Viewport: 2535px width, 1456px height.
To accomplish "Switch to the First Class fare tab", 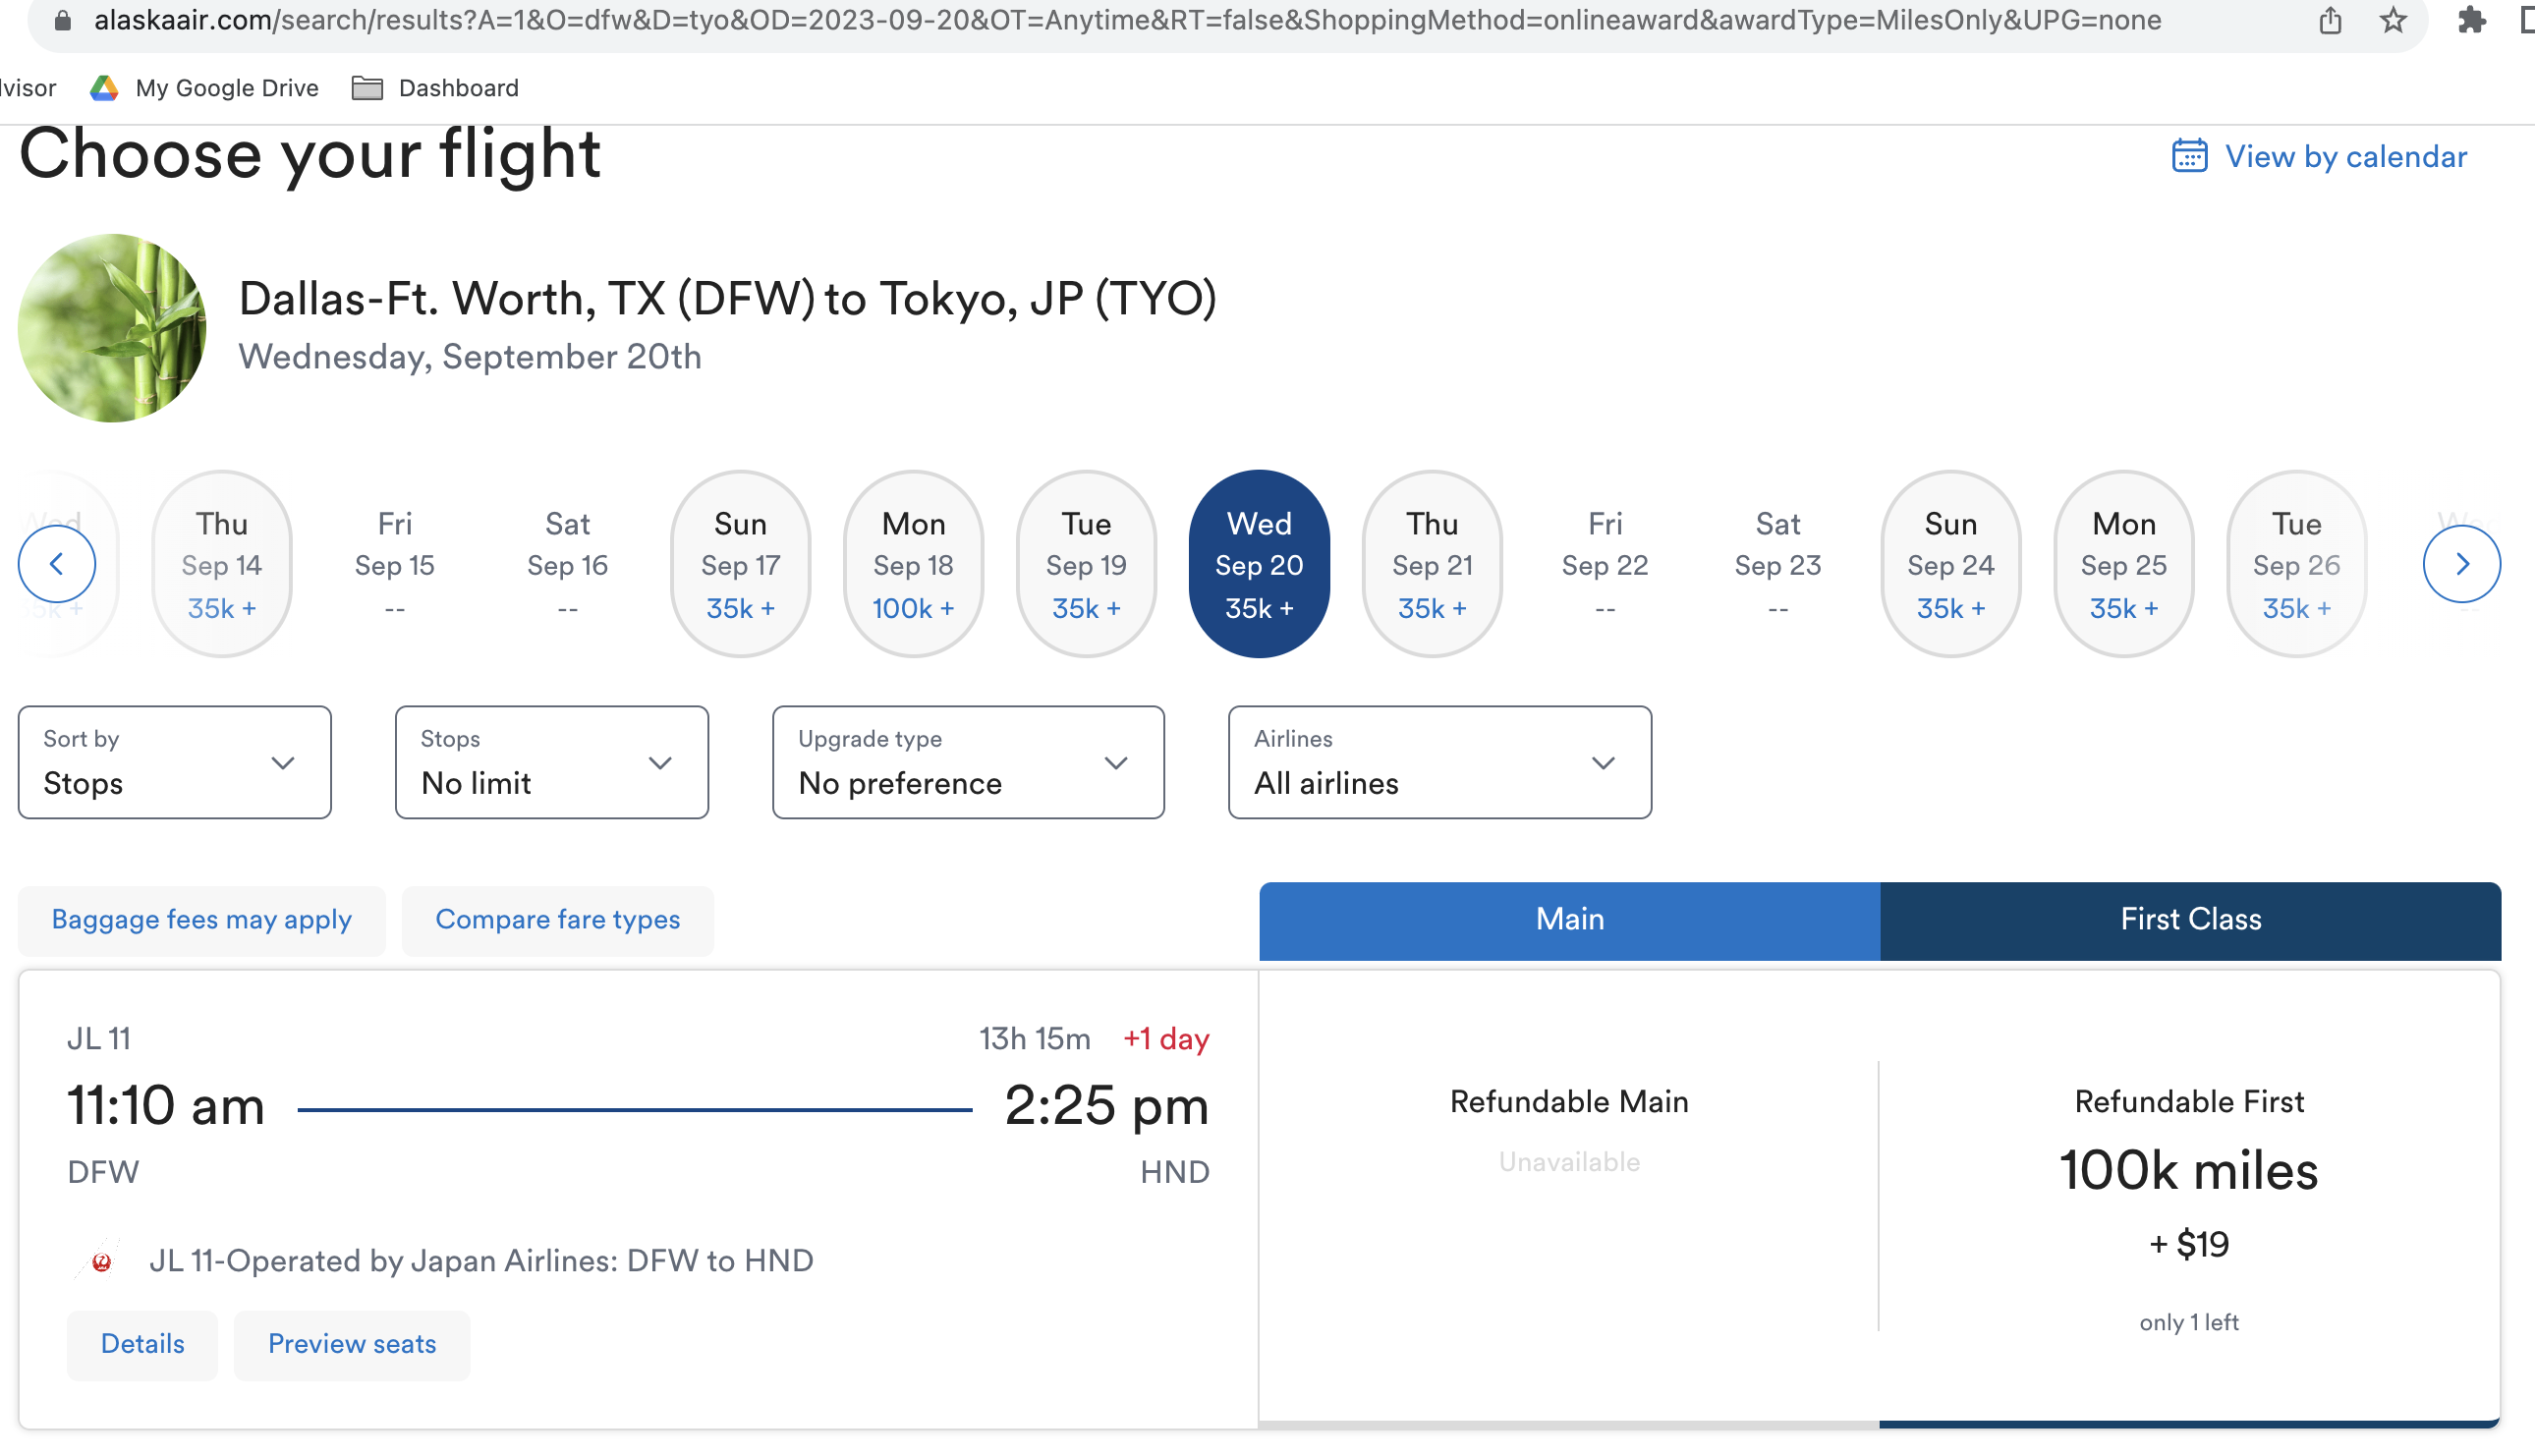I will (x=2190, y=920).
